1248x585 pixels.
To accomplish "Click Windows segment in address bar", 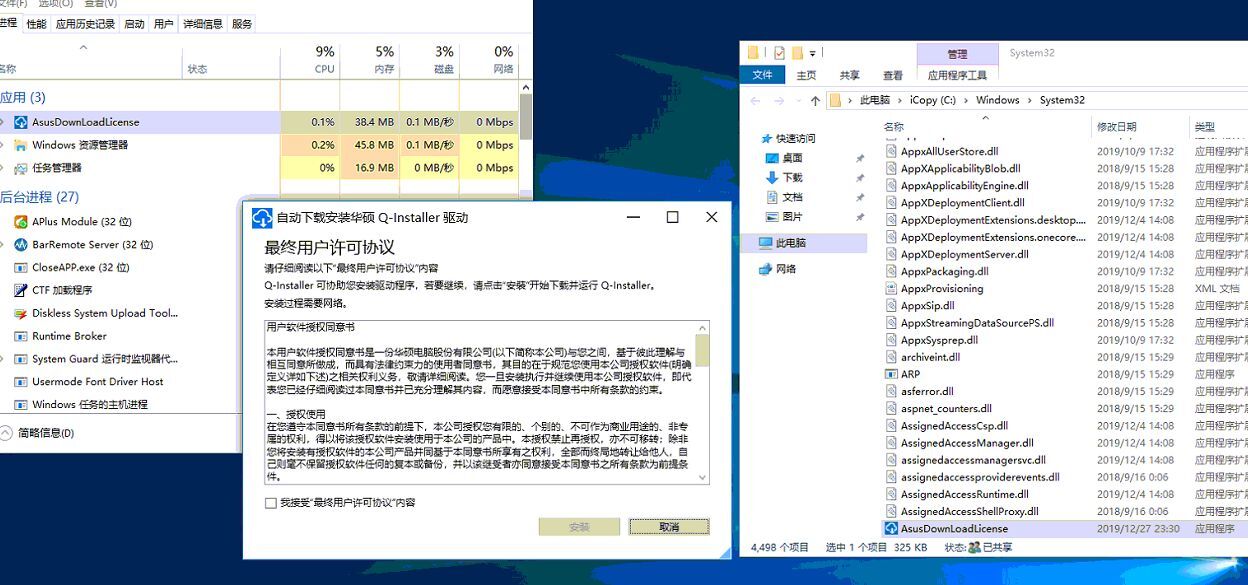I will (997, 100).
